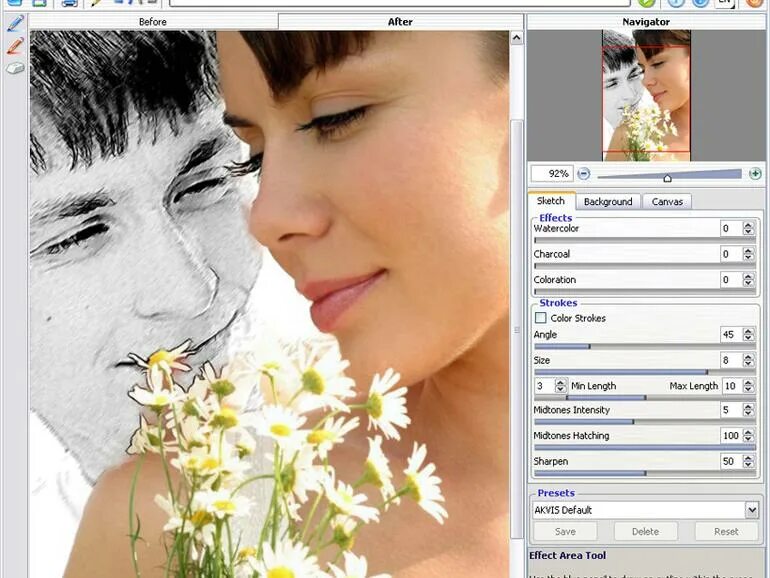Open the Canvas tab
The width and height of the screenshot is (770, 578).
667,202
